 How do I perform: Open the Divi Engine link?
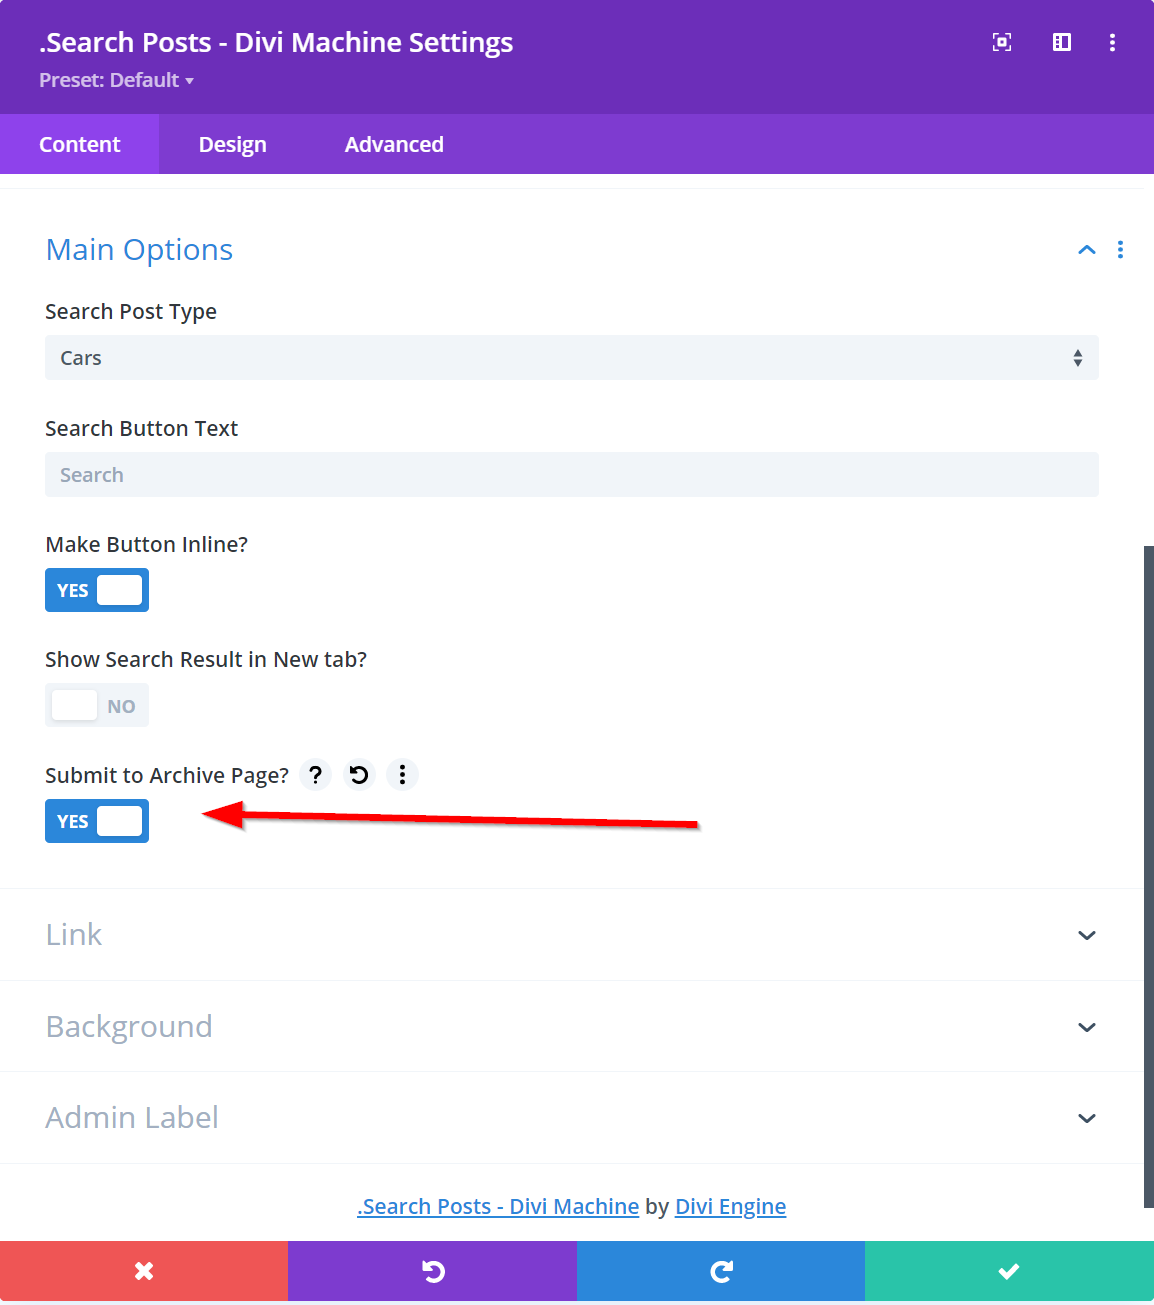click(x=730, y=1207)
